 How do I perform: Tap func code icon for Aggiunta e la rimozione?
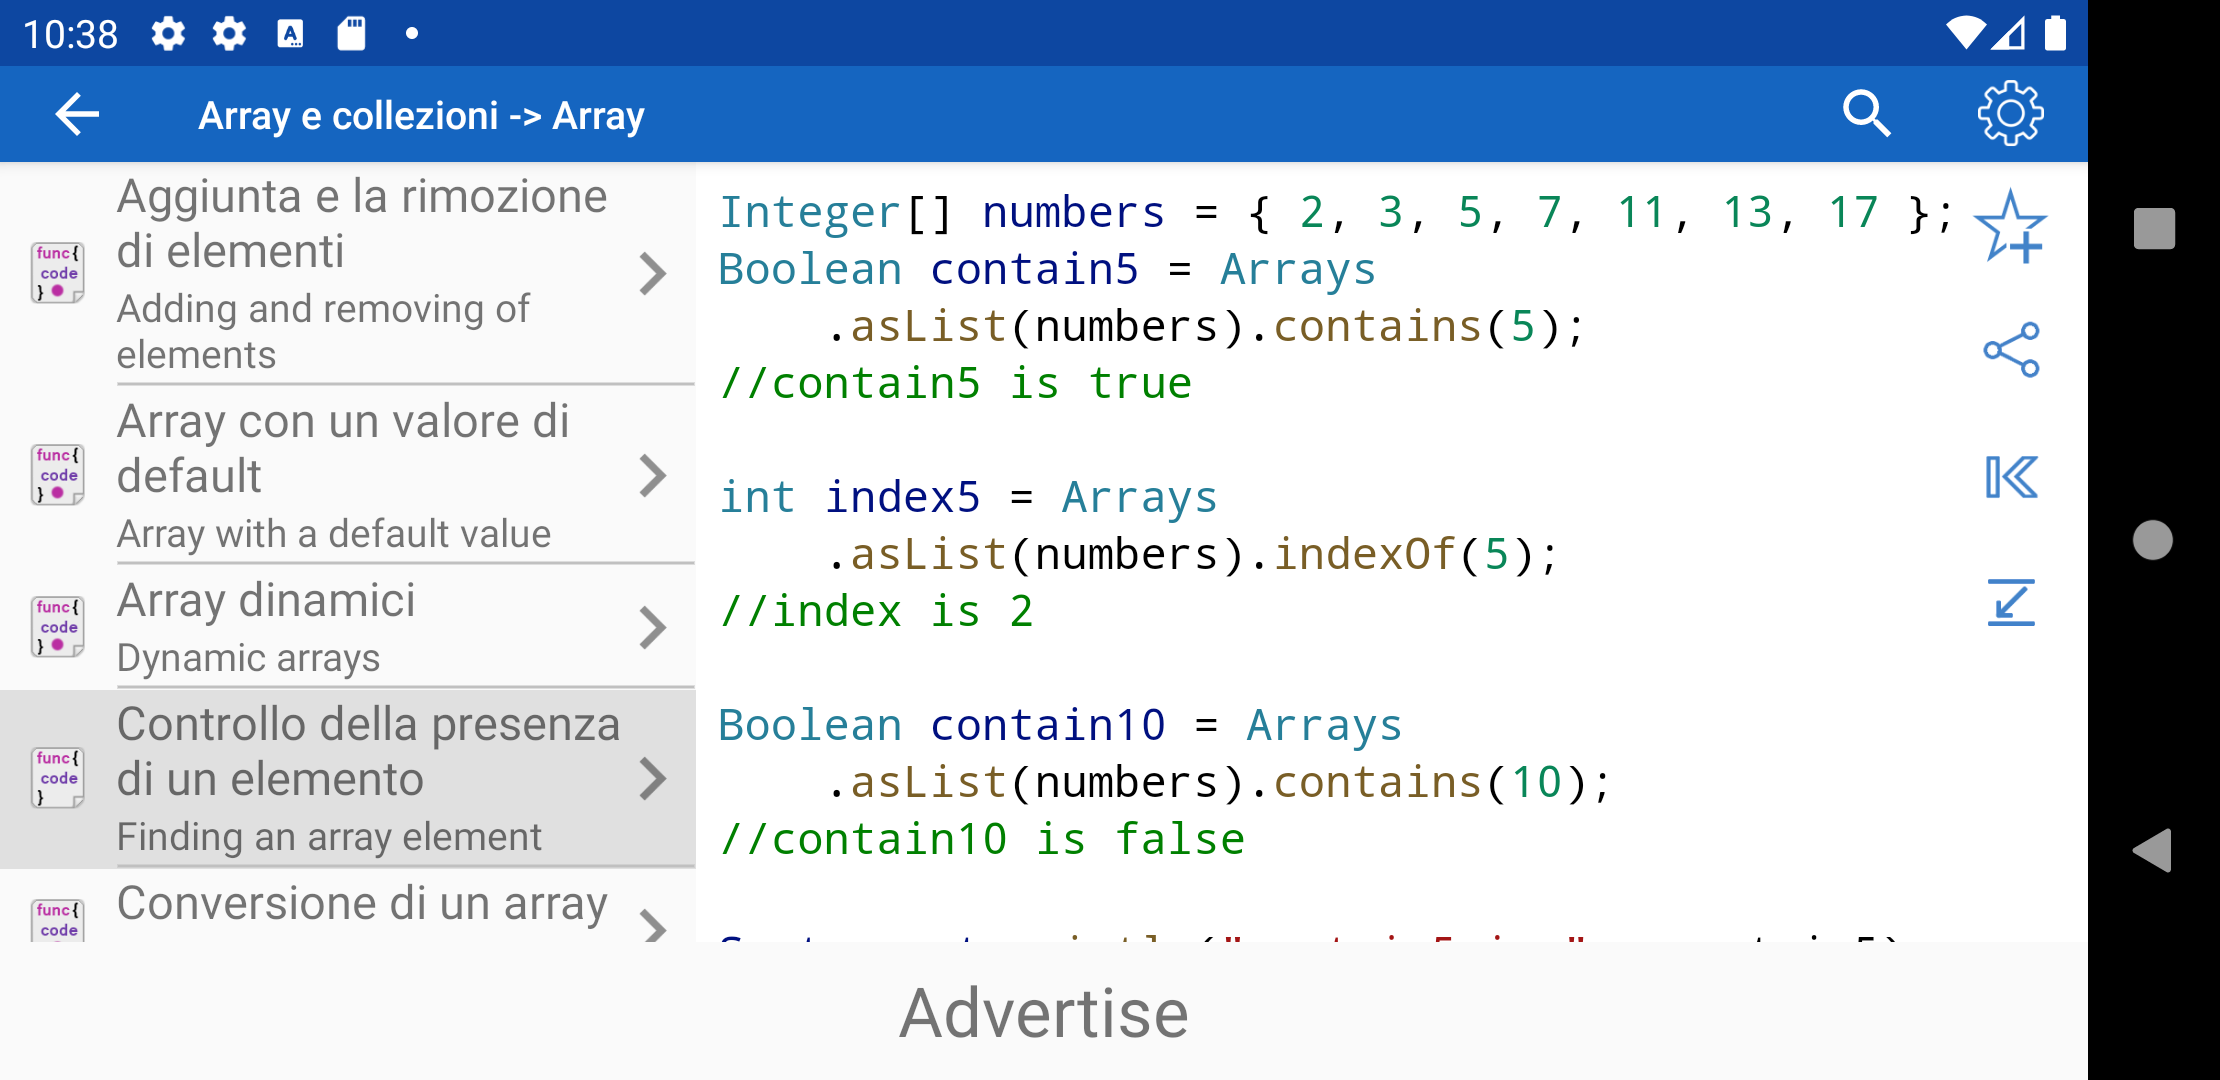coord(57,272)
